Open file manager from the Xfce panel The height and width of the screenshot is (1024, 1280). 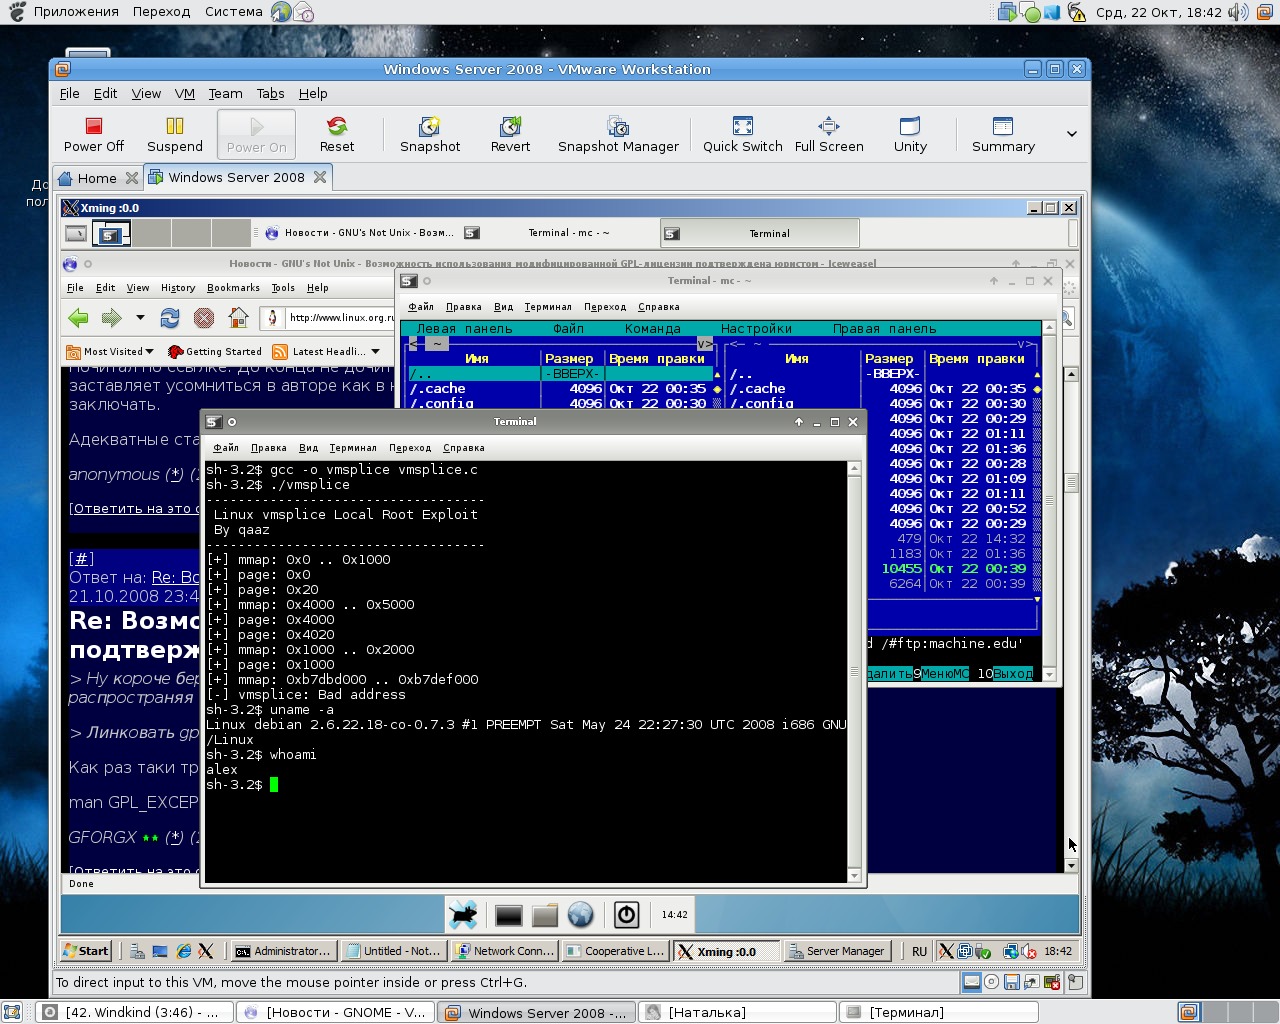(x=545, y=915)
